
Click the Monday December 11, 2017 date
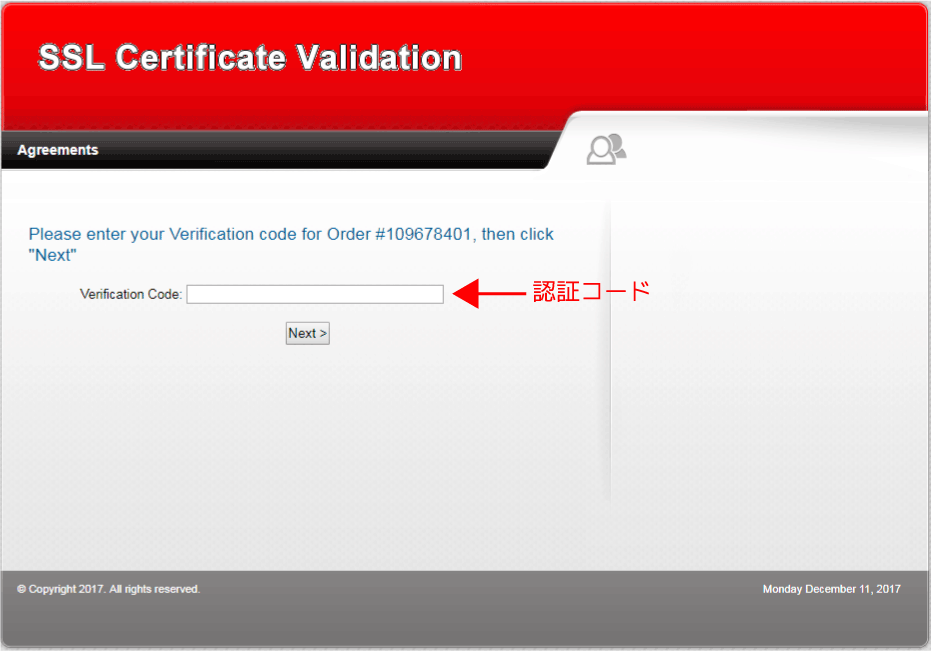pos(831,589)
